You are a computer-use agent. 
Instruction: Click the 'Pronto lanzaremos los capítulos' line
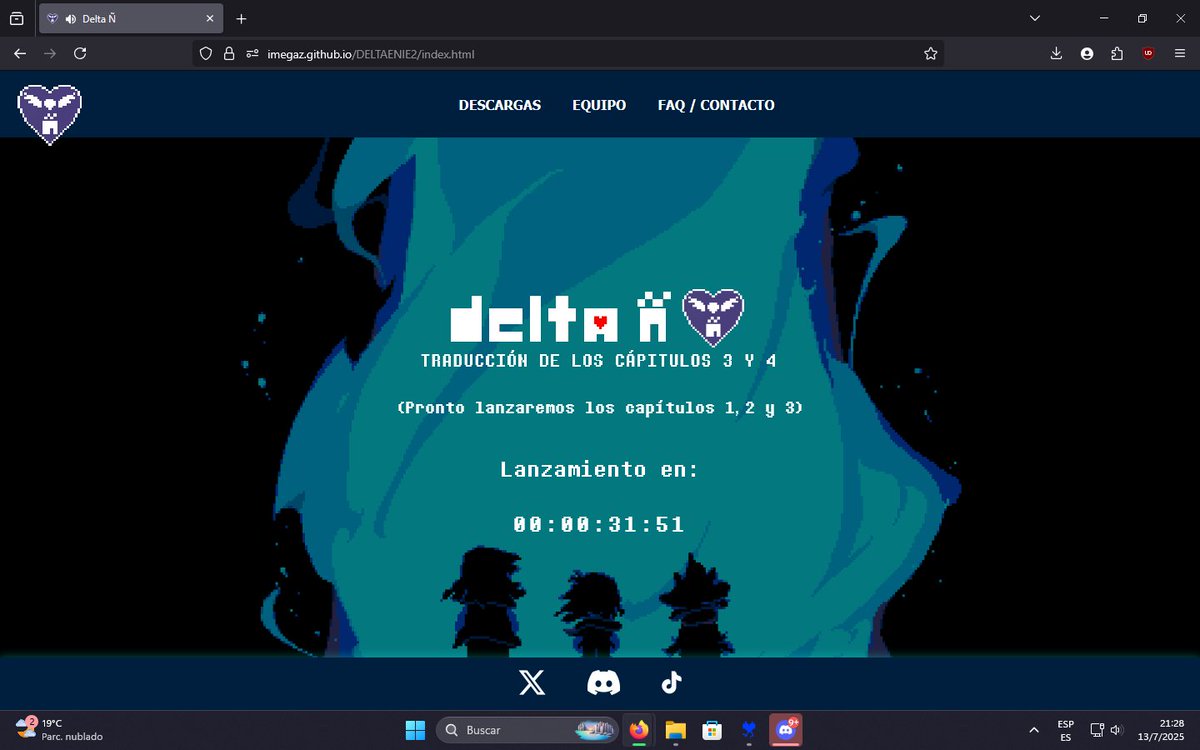pos(599,408)
